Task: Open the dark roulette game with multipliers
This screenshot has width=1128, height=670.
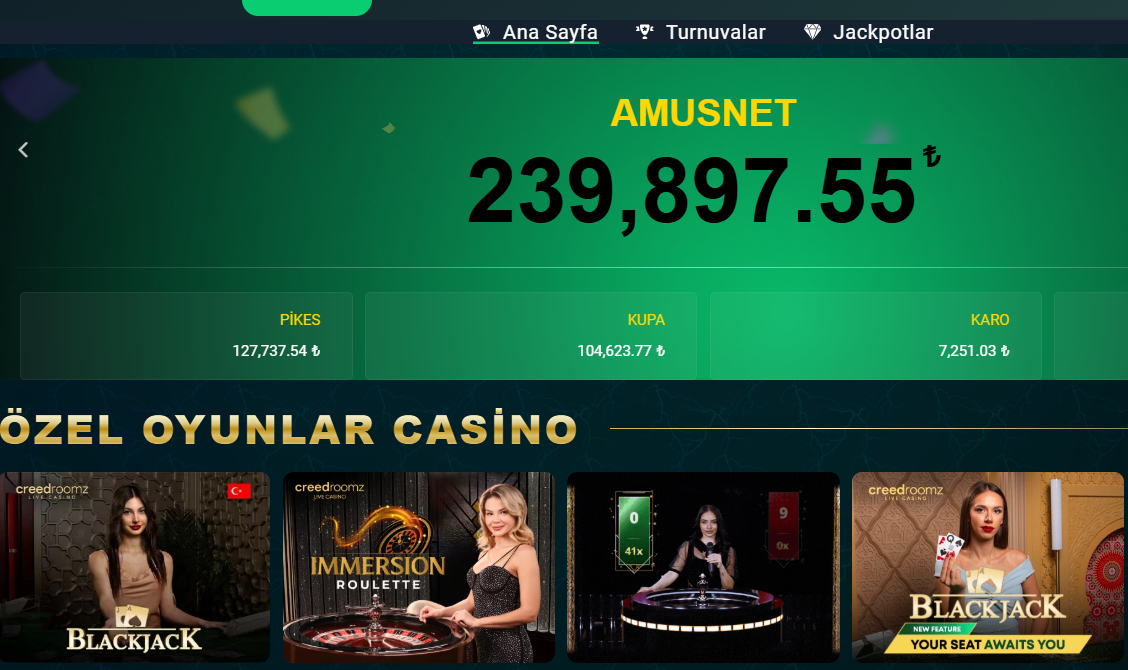Action: click(x=704, y=567)
